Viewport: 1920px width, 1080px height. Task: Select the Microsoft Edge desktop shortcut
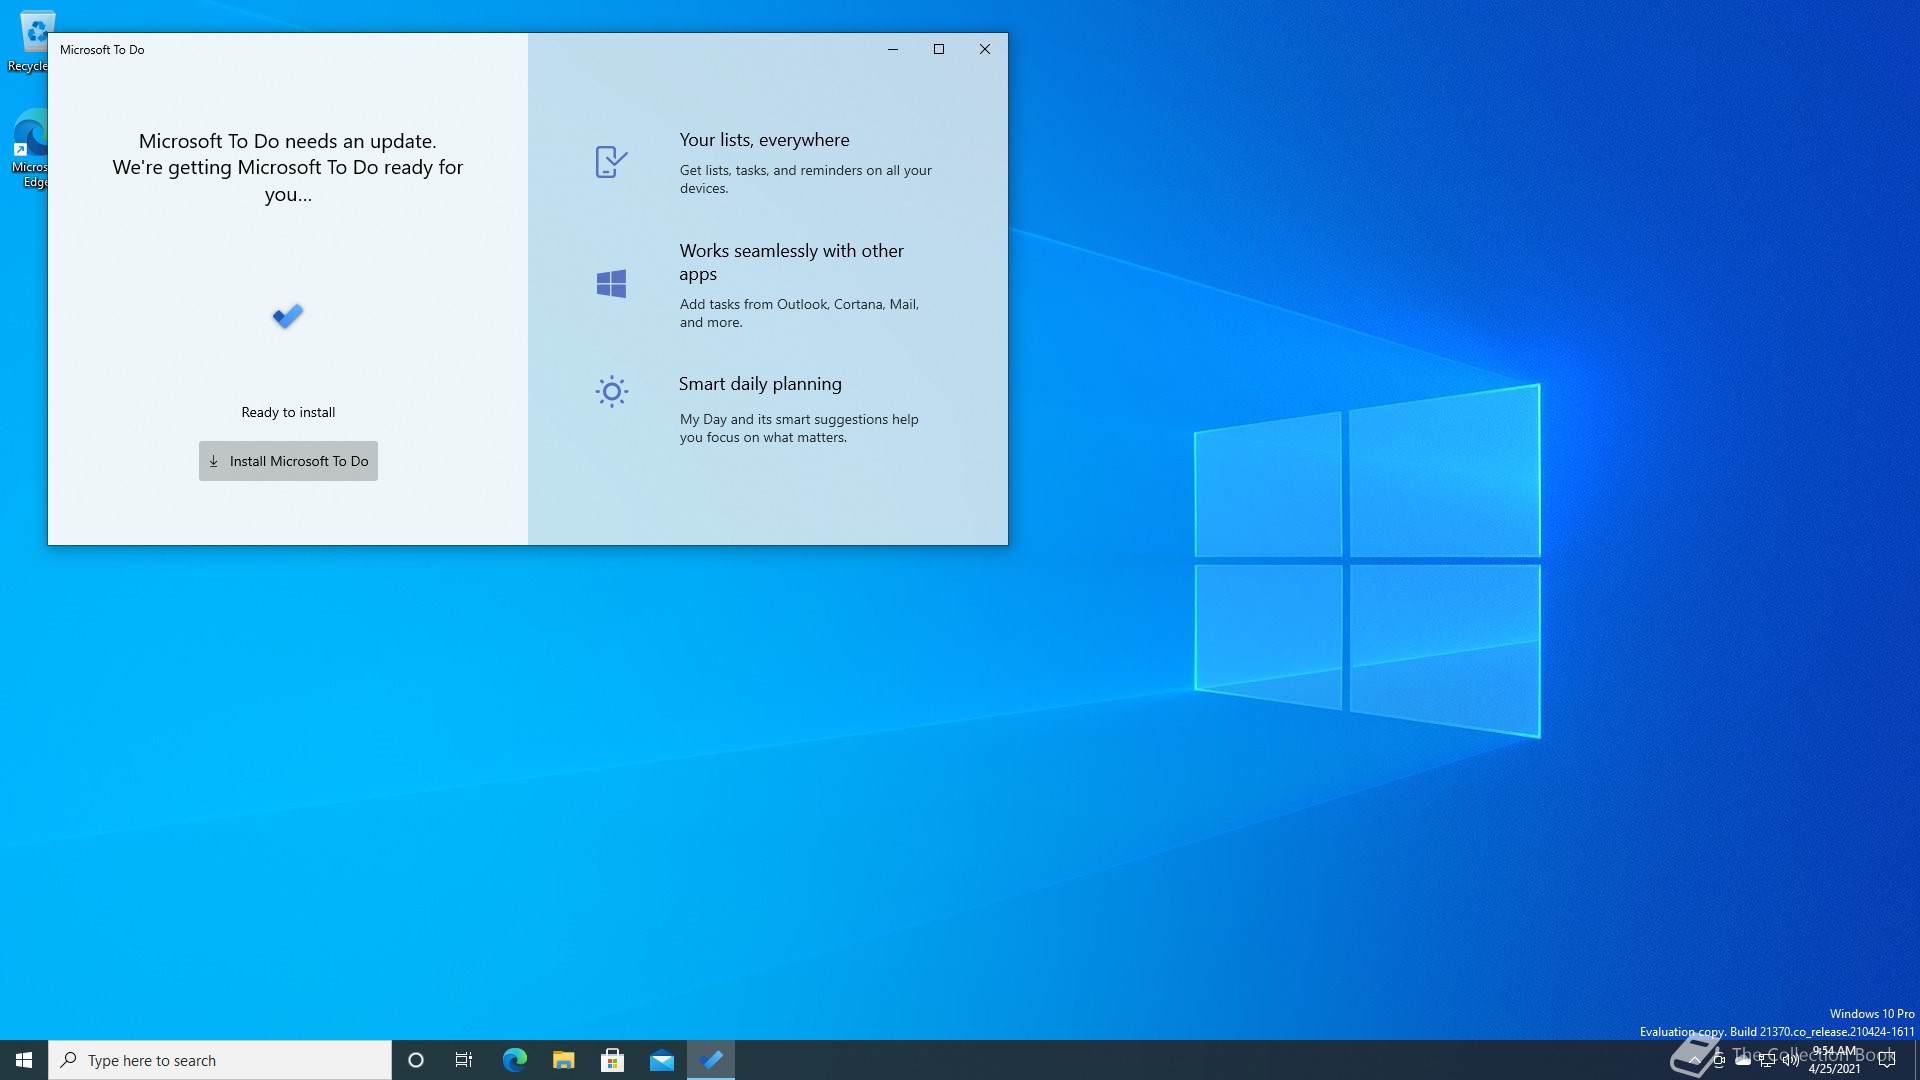pos(30,148)
